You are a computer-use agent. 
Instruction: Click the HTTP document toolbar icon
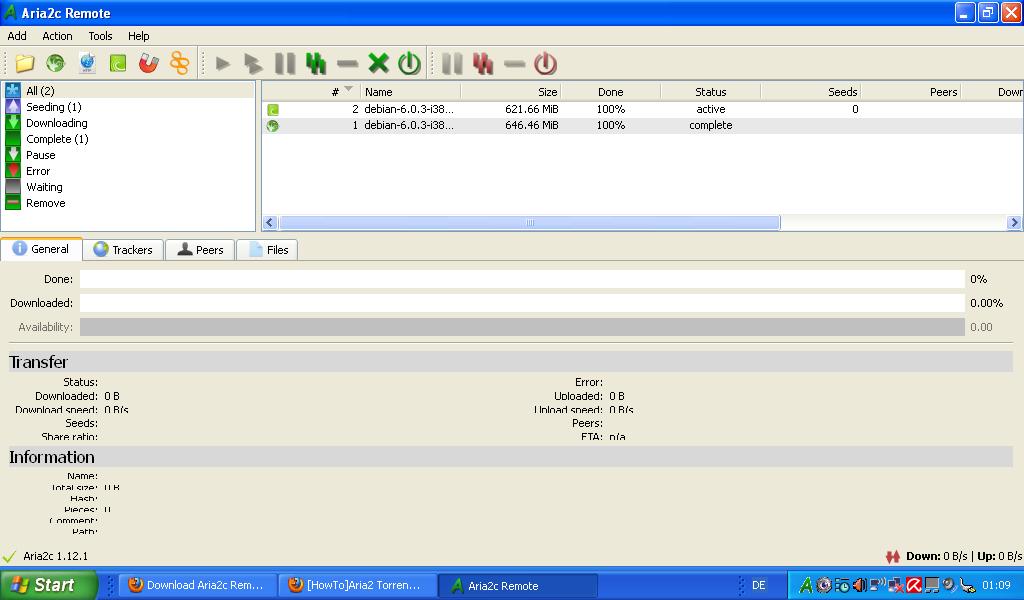pos(87,64)
